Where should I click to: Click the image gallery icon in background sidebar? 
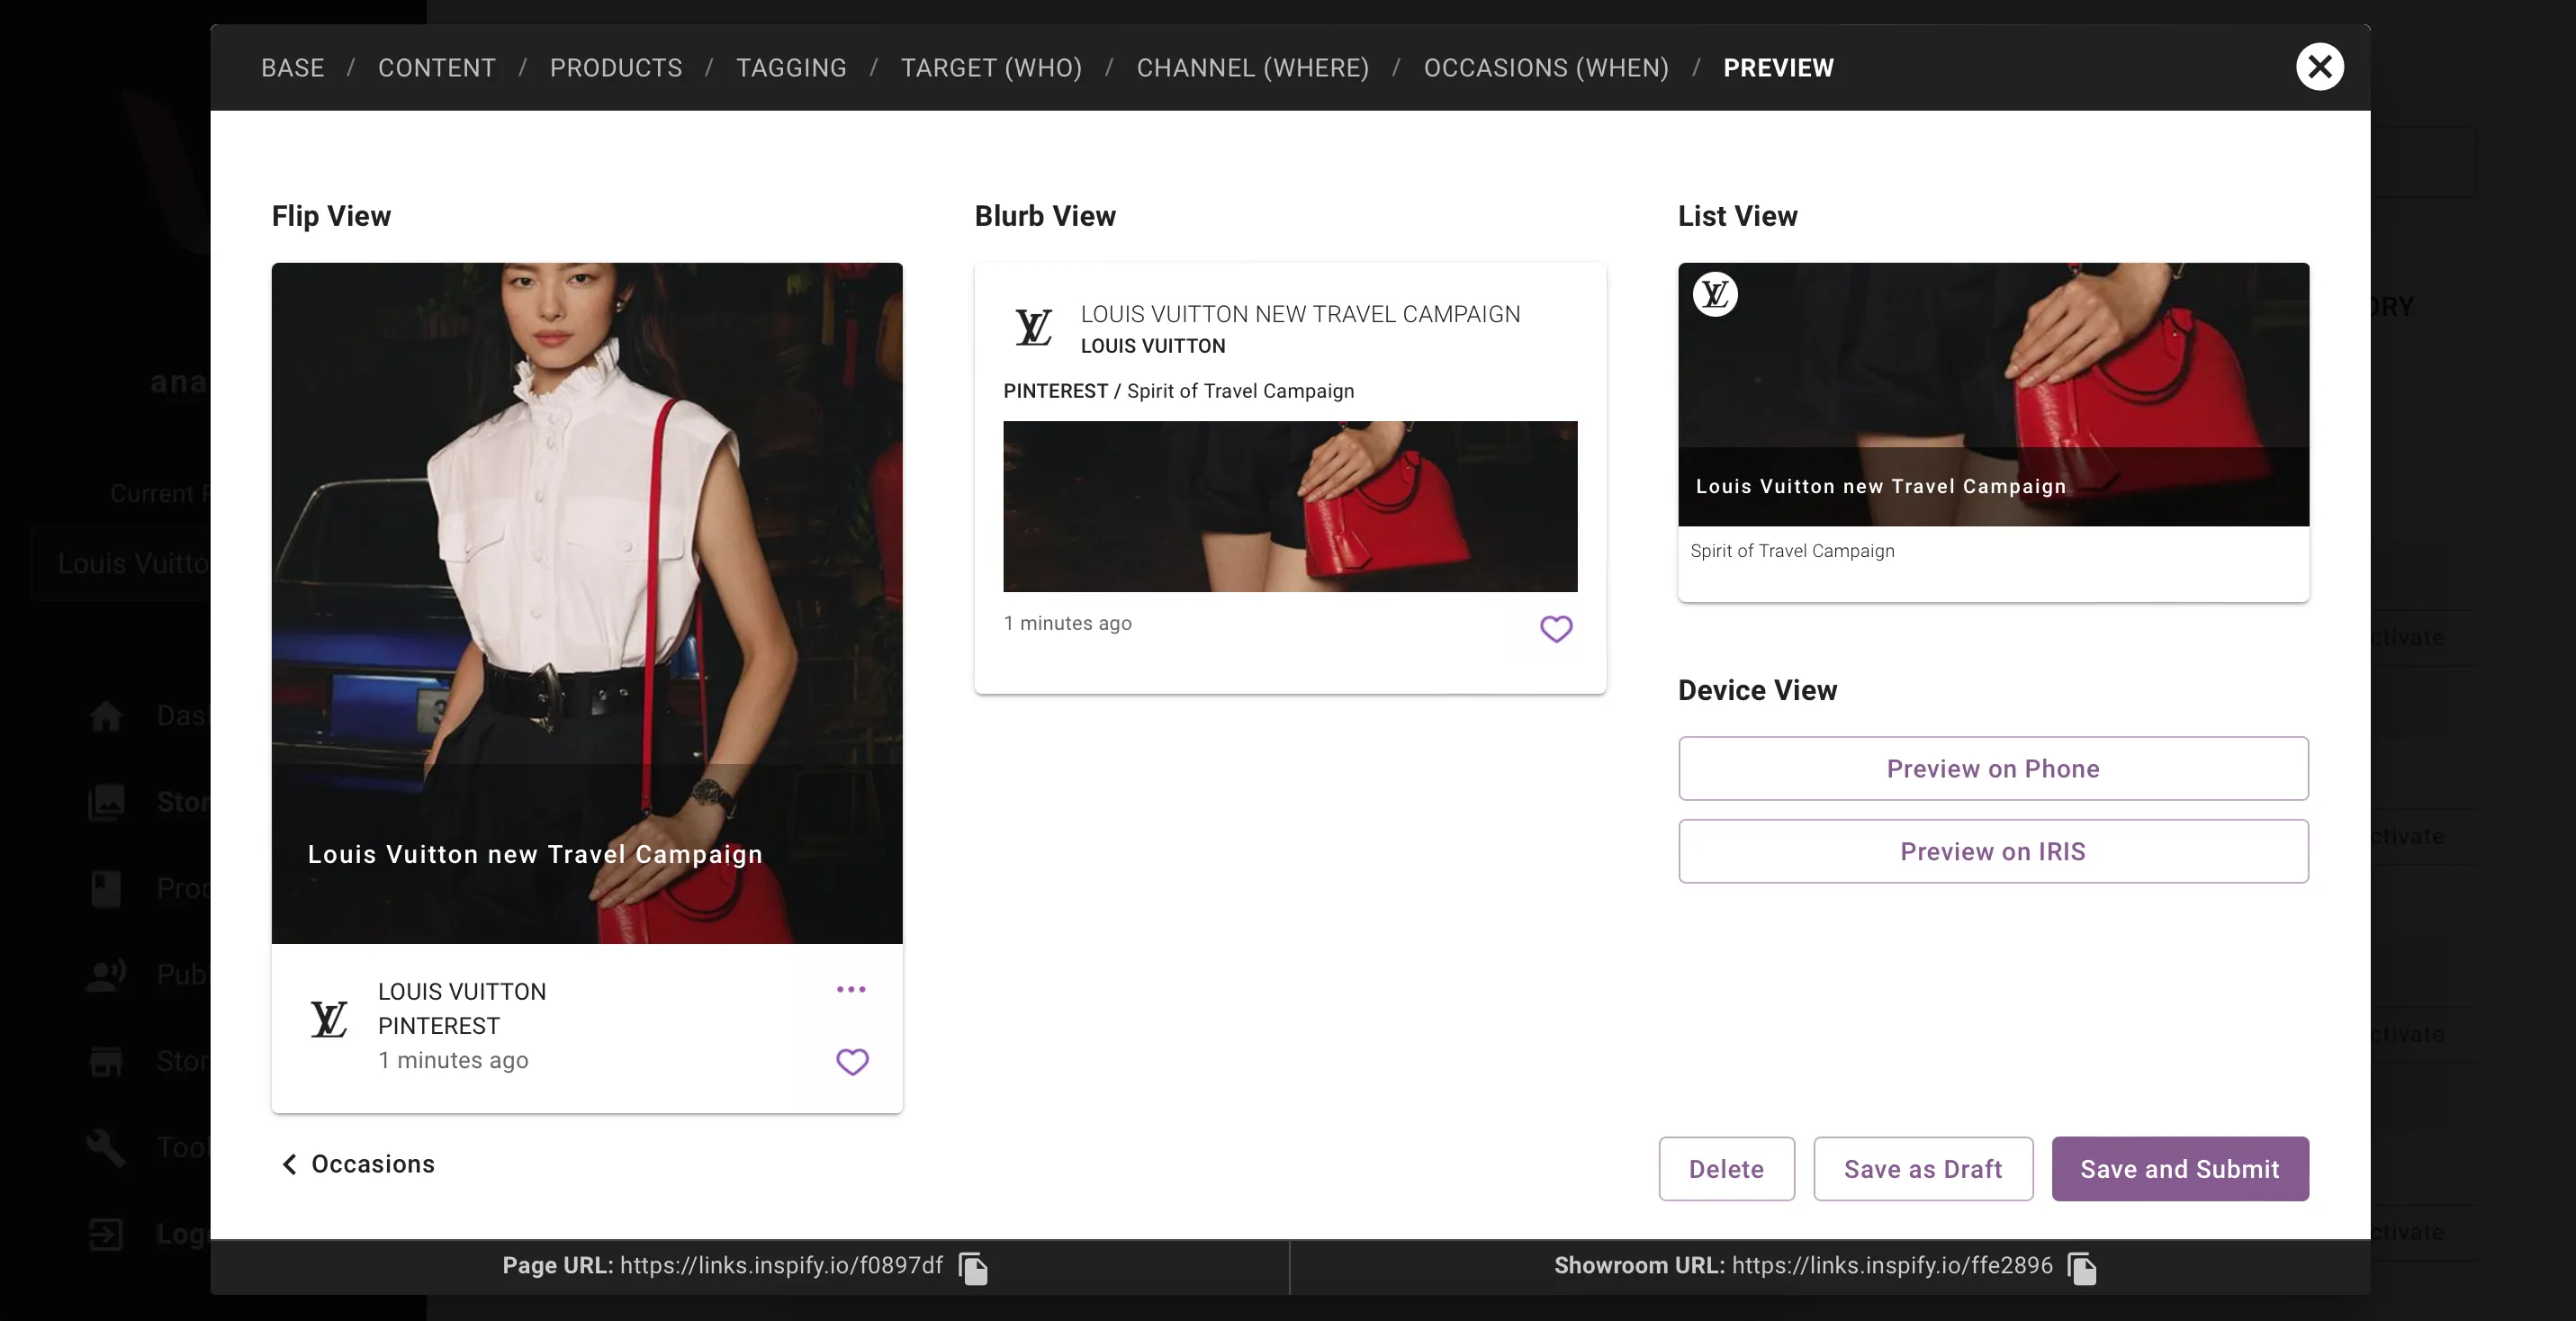[106, 802]
